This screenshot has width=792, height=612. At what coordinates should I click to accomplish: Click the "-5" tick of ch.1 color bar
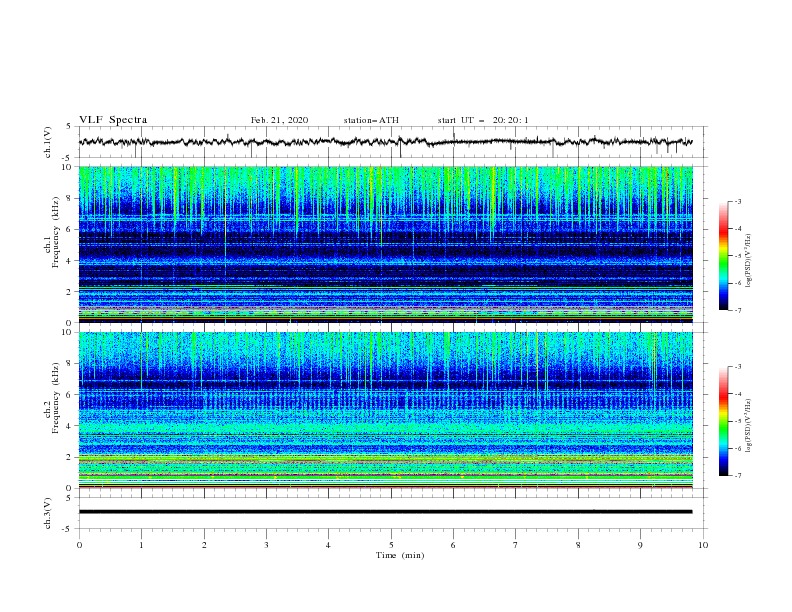coord(737,256)
